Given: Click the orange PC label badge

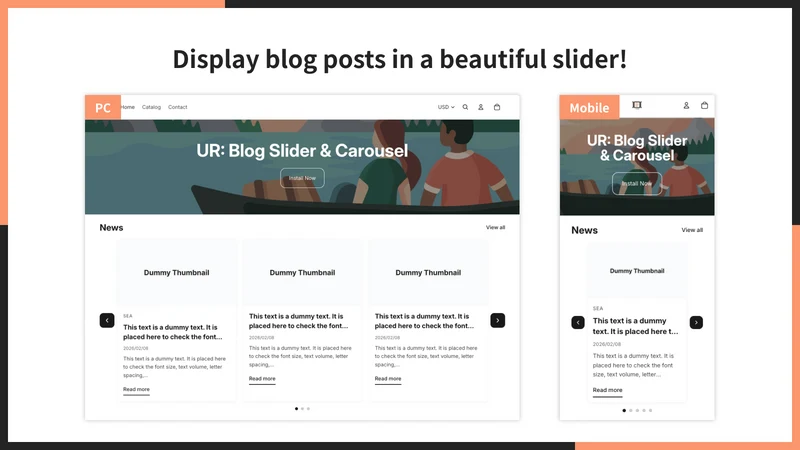Looking at the screenshot, I should coord(103,107).
